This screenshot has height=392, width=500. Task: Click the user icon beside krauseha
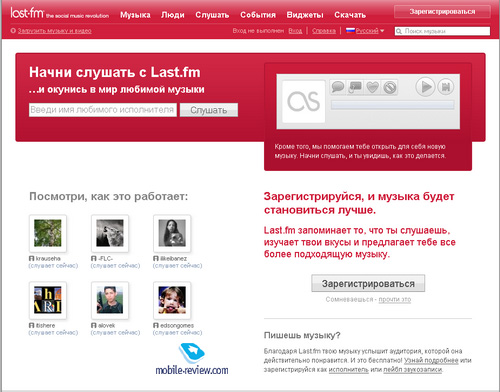click(32, 258)
